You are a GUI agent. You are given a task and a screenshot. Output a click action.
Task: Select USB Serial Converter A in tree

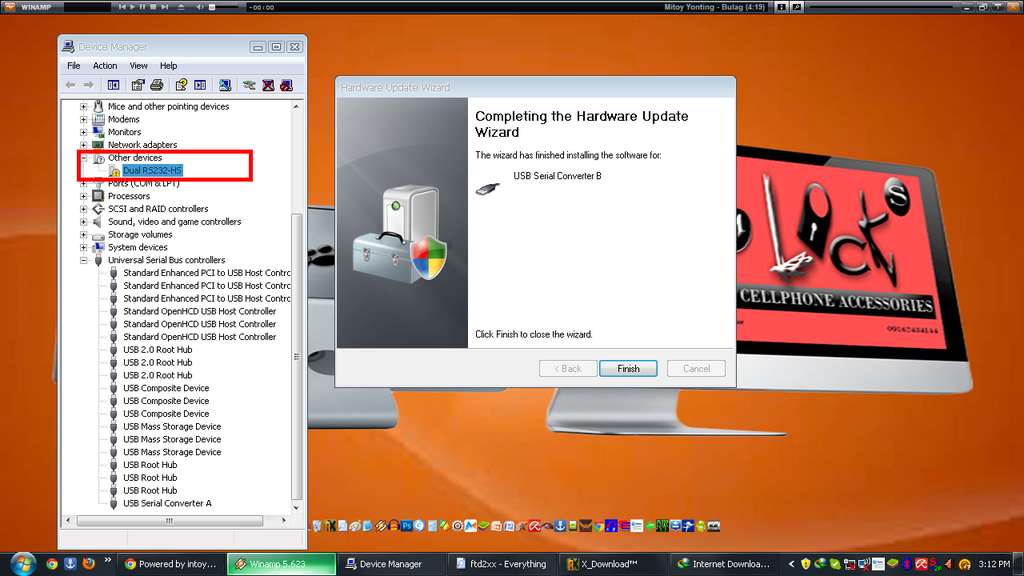click(x=167, y=504)
